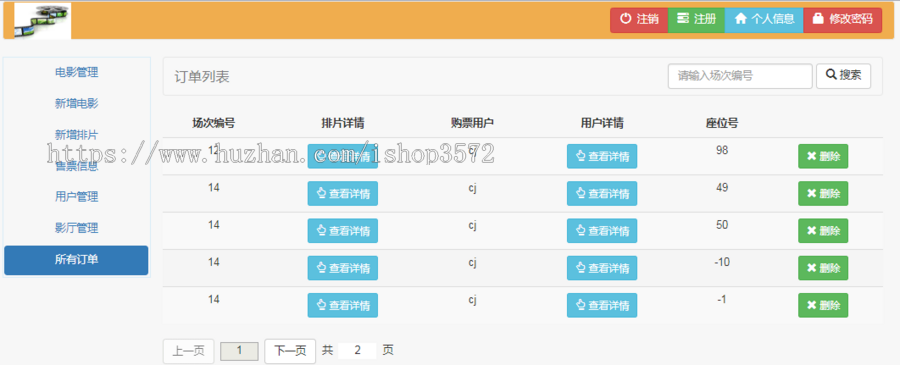The image size is (900, 365).
Task: Click user cj in seat -10 row
Action: coord(472,262)
